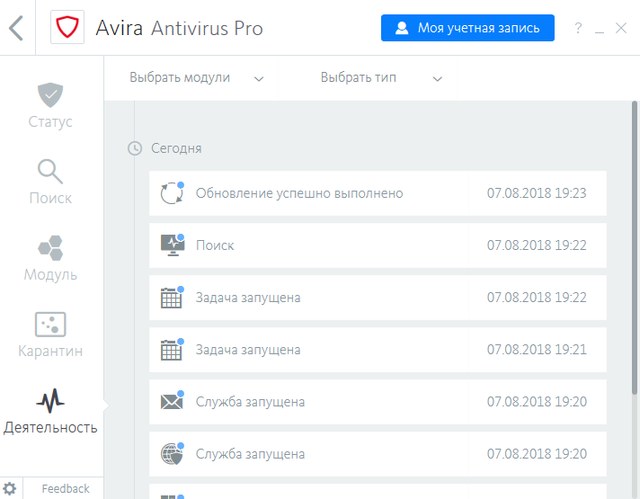Click the calendar icon of 19:22 Задача запущена

pyautogui.click(x=172, y=297)
